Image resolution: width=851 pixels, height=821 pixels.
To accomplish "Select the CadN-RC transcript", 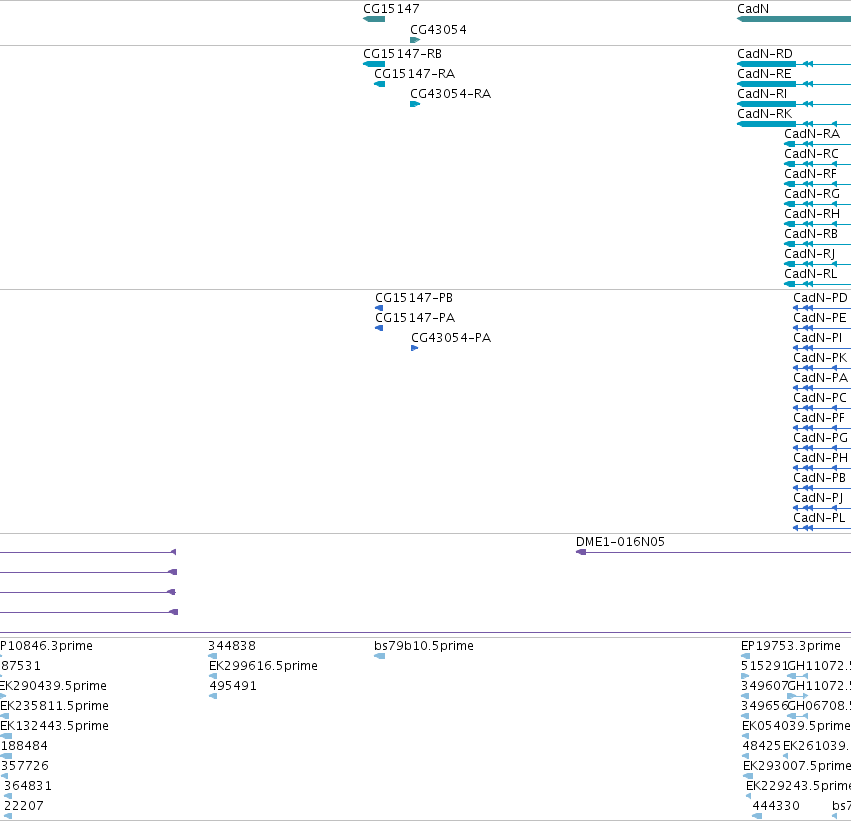I will coord(817,164).
